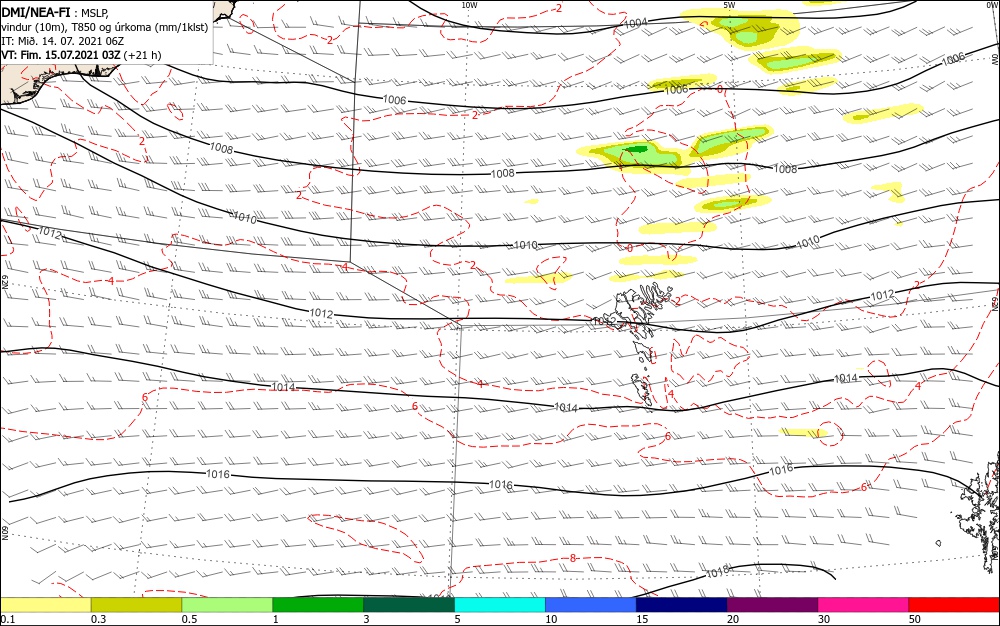Click the "1018" isobar label
The height and width of the screenshot is (626, 1000).
click(717, 574)
